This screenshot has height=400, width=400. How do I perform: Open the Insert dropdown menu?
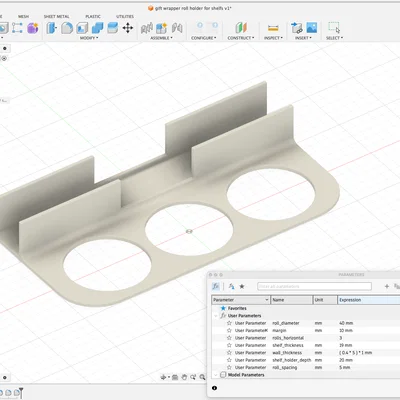[x=303, y=38]
